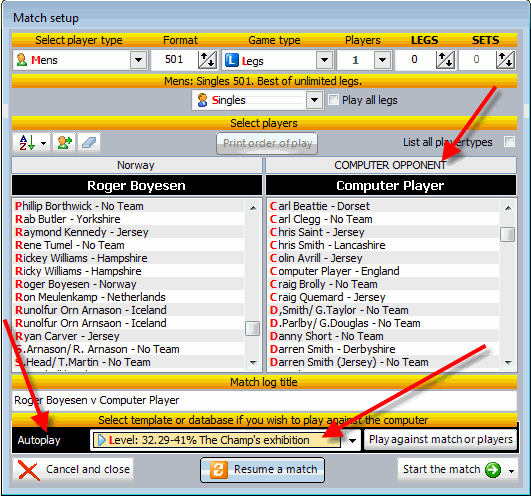
Task: Click the eraser clear players icon
Action: pyautogui.click(x=89, y=143)
